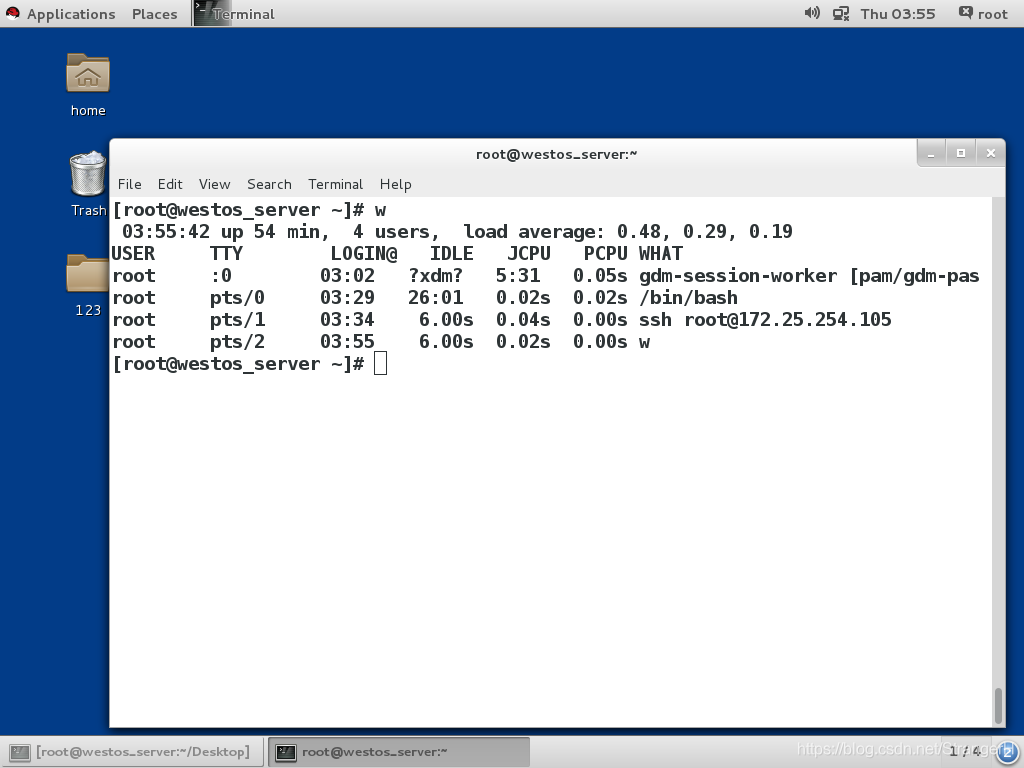Open the Applications menu
This screenshot has height=768, width=1024.
tap(71, 14)
